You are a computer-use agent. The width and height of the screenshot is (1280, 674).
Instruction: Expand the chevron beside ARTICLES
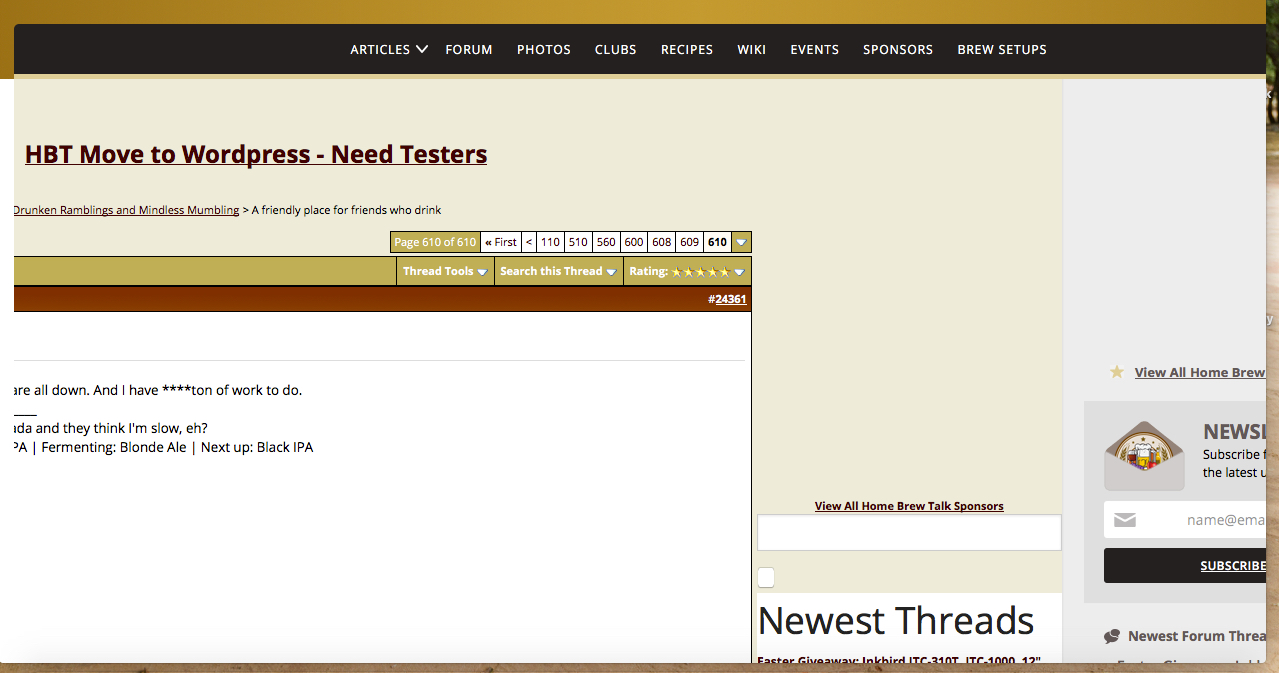(422, 49)
